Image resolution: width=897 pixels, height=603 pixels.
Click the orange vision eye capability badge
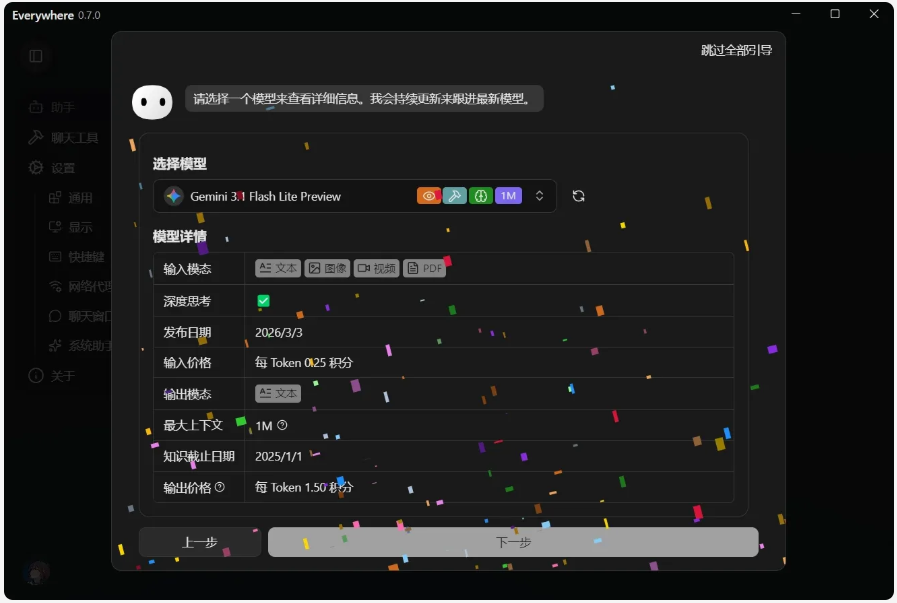tap(428, 196)
